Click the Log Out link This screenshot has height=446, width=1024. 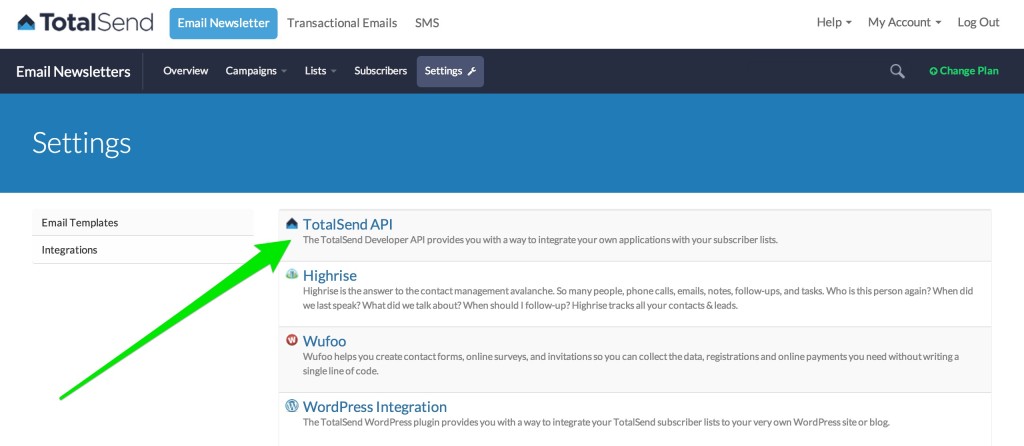click(978, 23)
